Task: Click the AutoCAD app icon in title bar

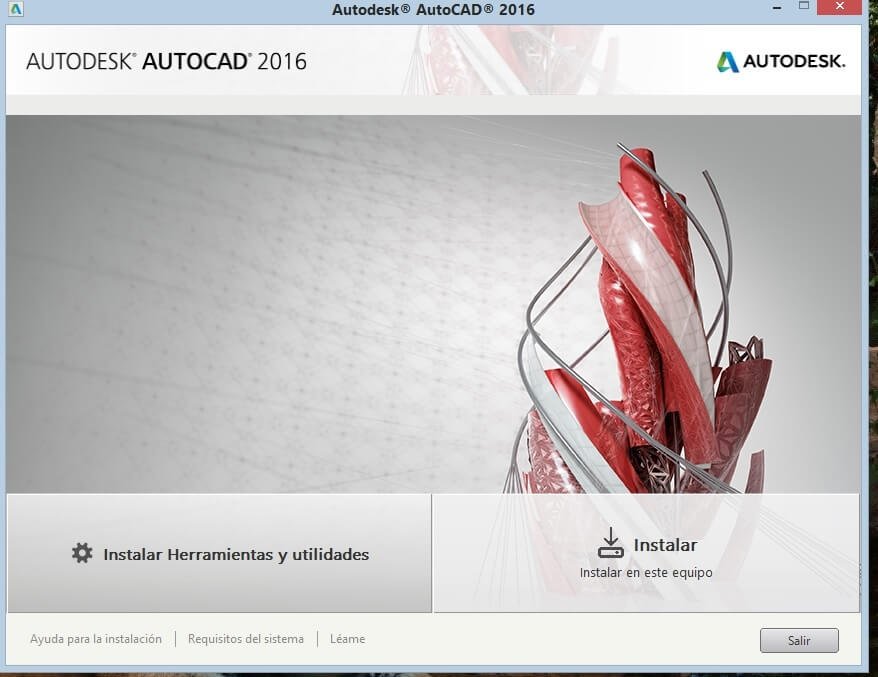Action: [x=16, y=9]
